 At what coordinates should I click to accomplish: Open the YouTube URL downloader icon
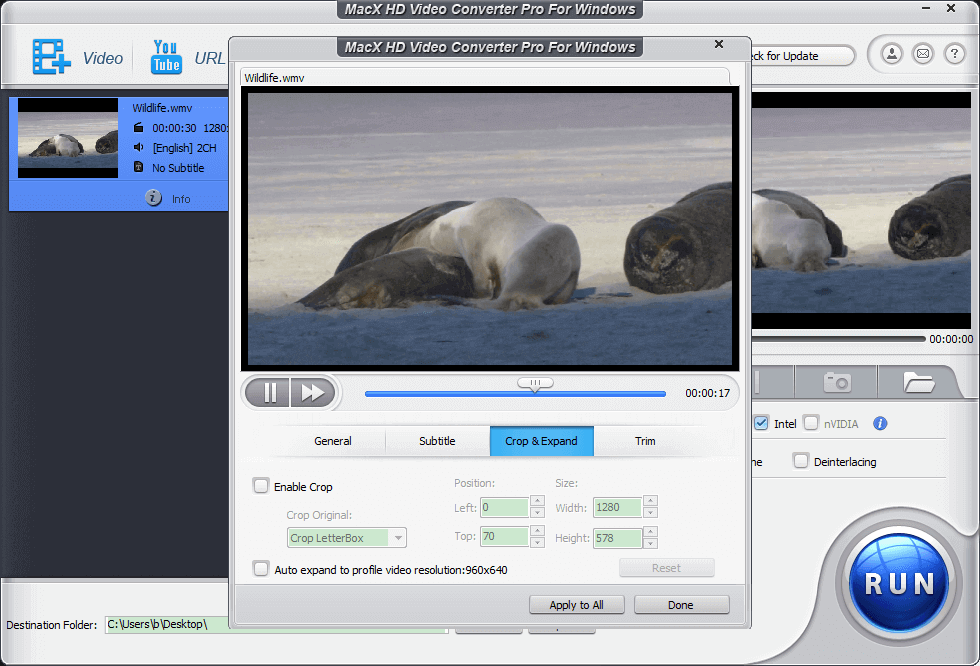[166, 57]
